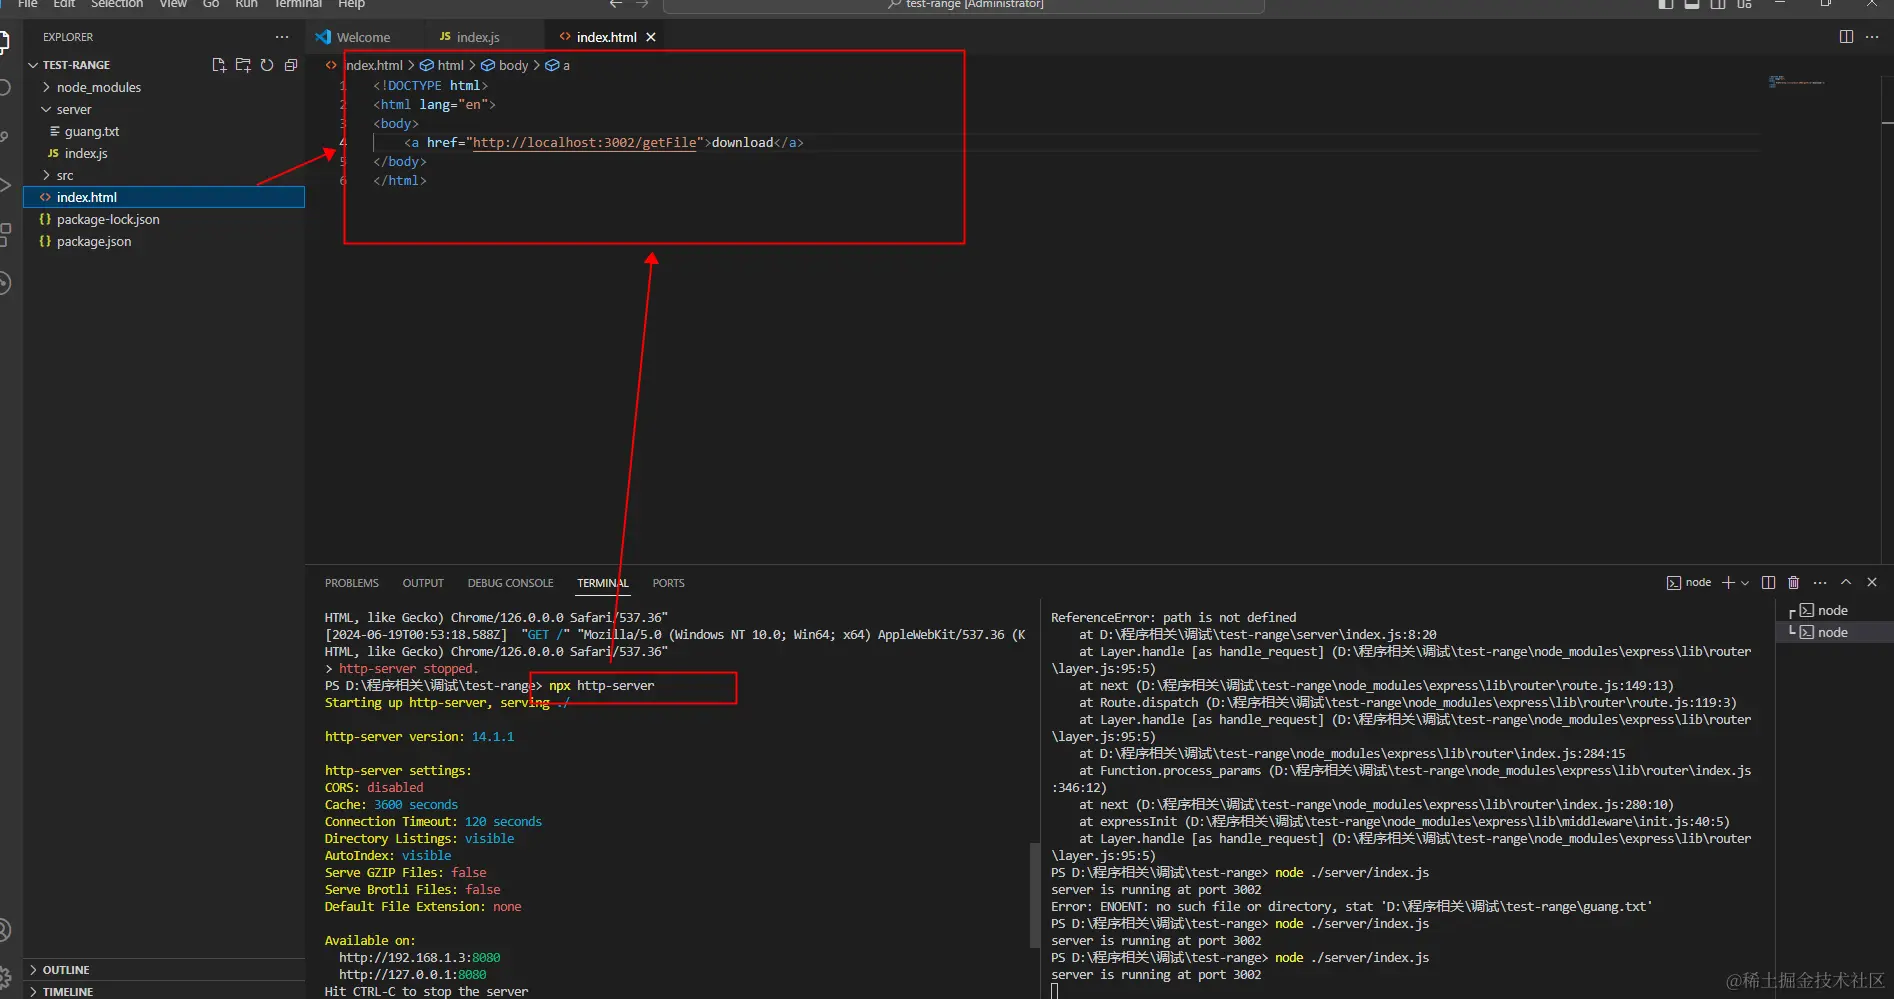Toggle the primary sidebar layout icon
The height and width of the screenshot is (999, 1894).
point(1665,4)
